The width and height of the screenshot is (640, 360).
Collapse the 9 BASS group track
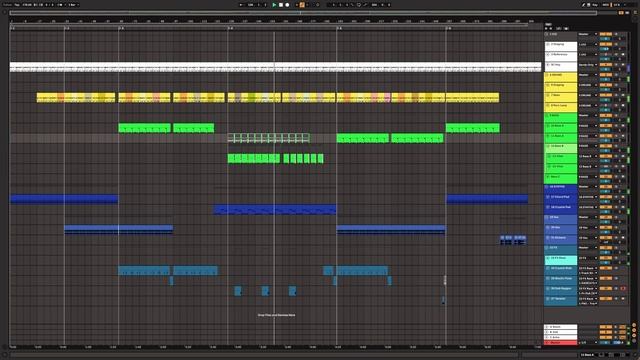tap(547, 116)
